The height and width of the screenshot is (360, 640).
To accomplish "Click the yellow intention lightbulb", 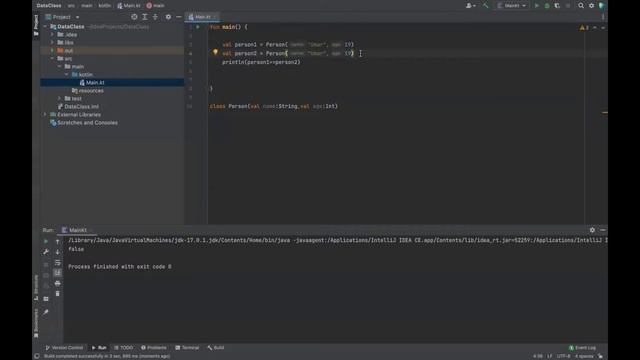I will (215, 52).
